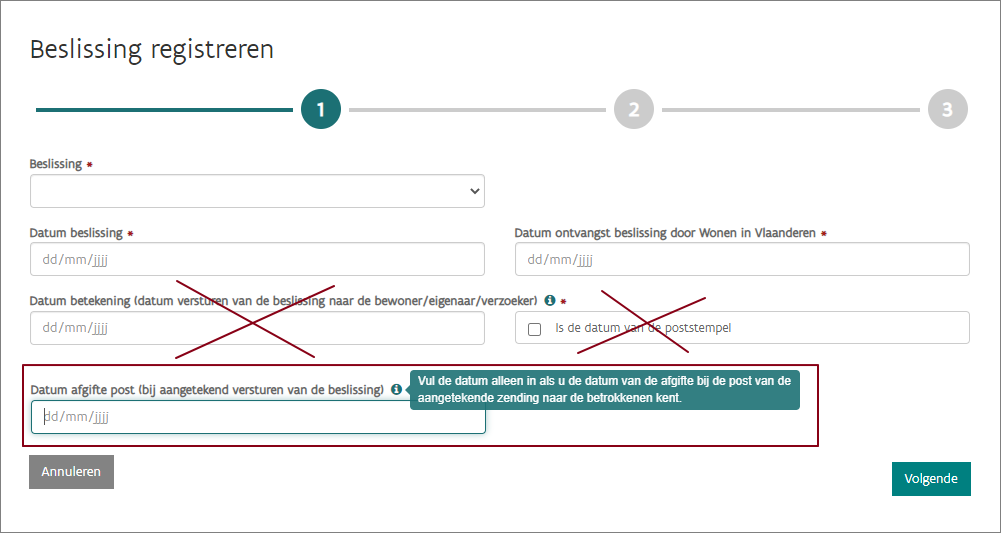Click the 'Datum ontvangst beslissing door Wonen in Vlaanderen' label
The image size is (1001, 533).
coord(665,233)
